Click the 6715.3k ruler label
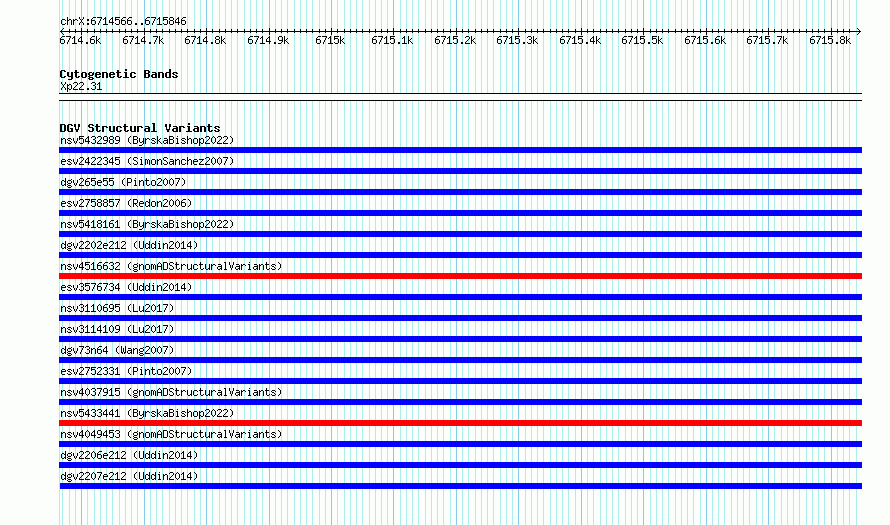The width and height of the screenshot is (890, 525). (517, 40)
